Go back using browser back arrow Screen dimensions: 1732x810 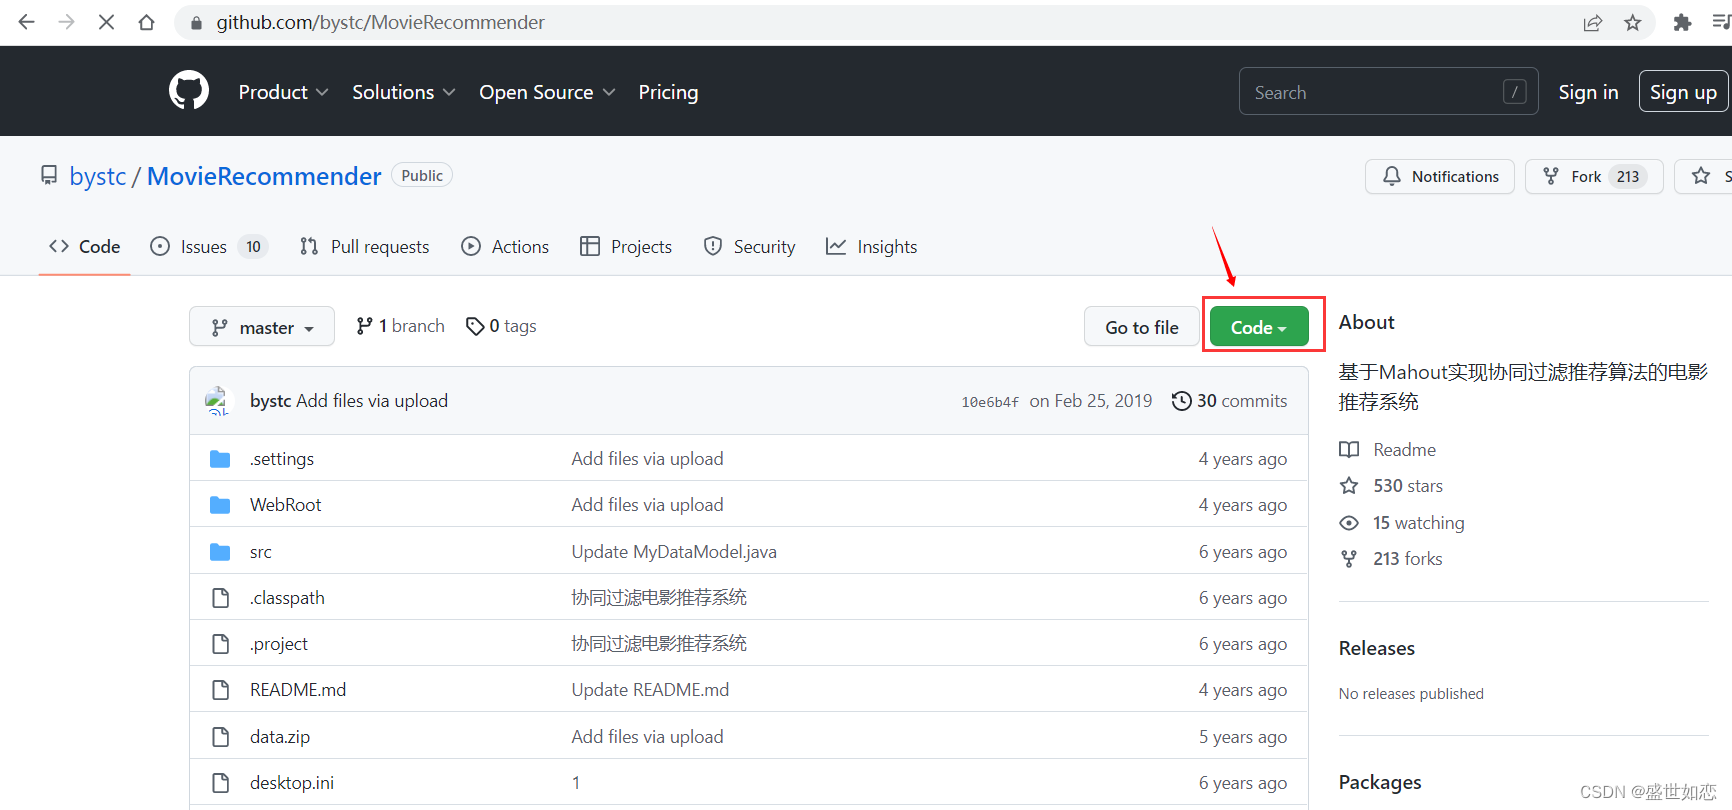(27, 22)
